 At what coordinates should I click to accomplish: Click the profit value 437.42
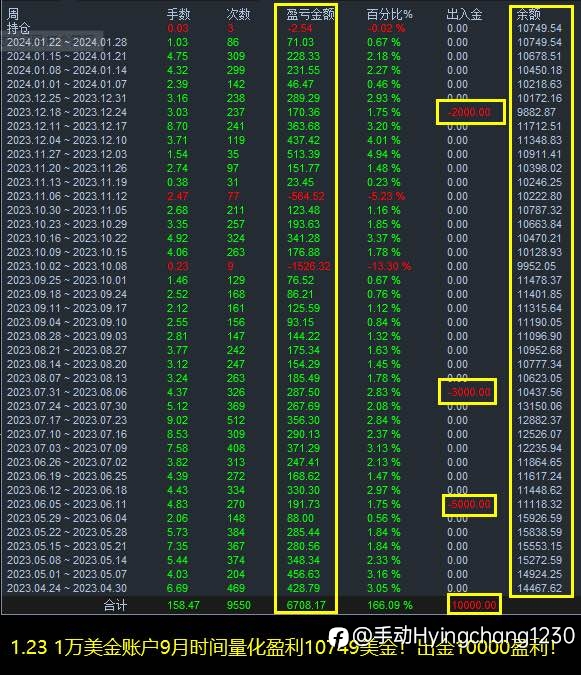coord(303,140)
